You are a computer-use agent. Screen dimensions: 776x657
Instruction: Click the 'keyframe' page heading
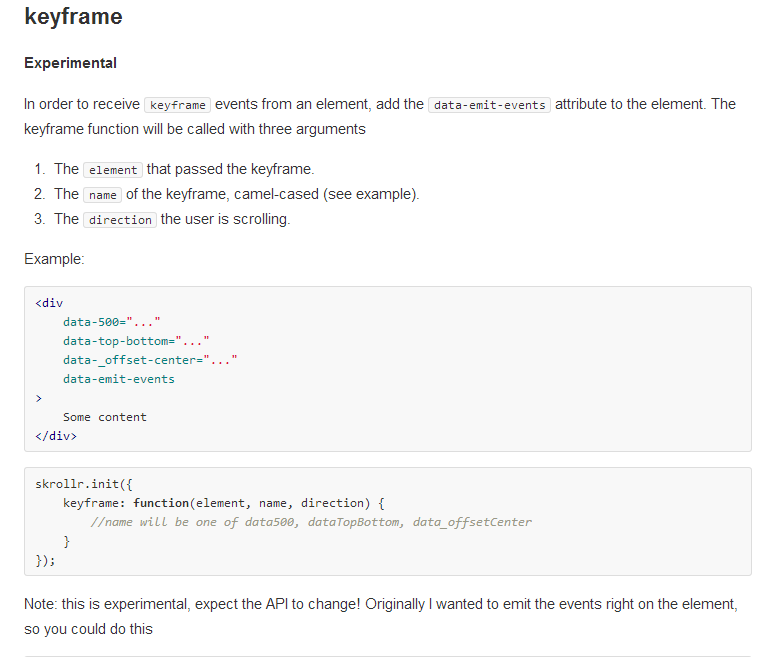(x=73, y=17)
